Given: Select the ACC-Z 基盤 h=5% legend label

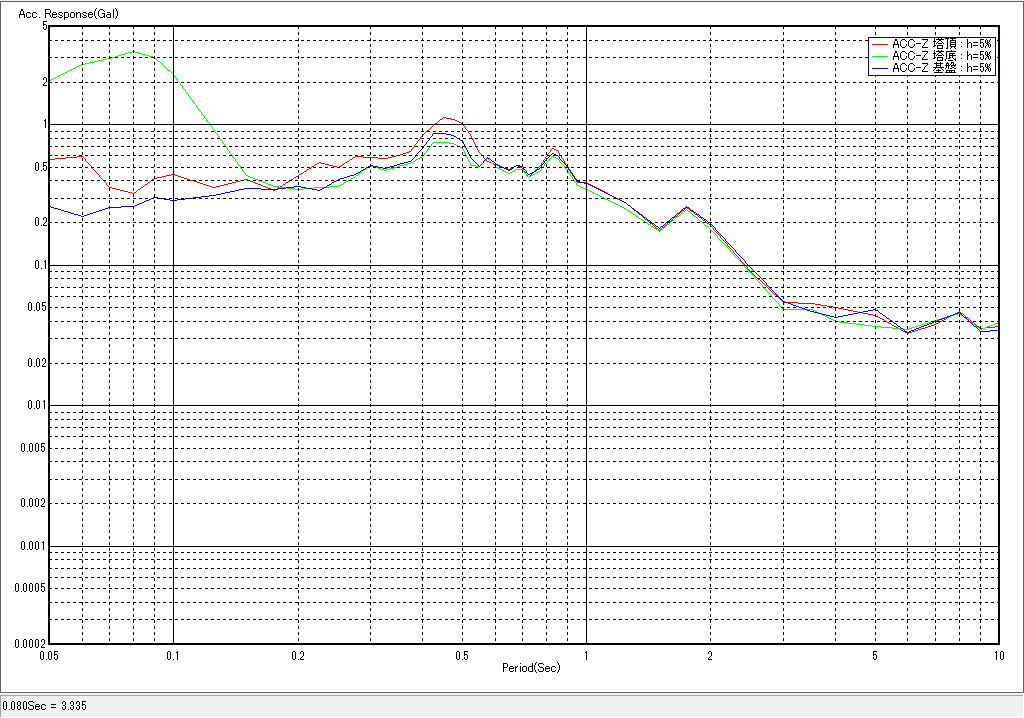Looking at the screenshot, I should coord(941,68).
